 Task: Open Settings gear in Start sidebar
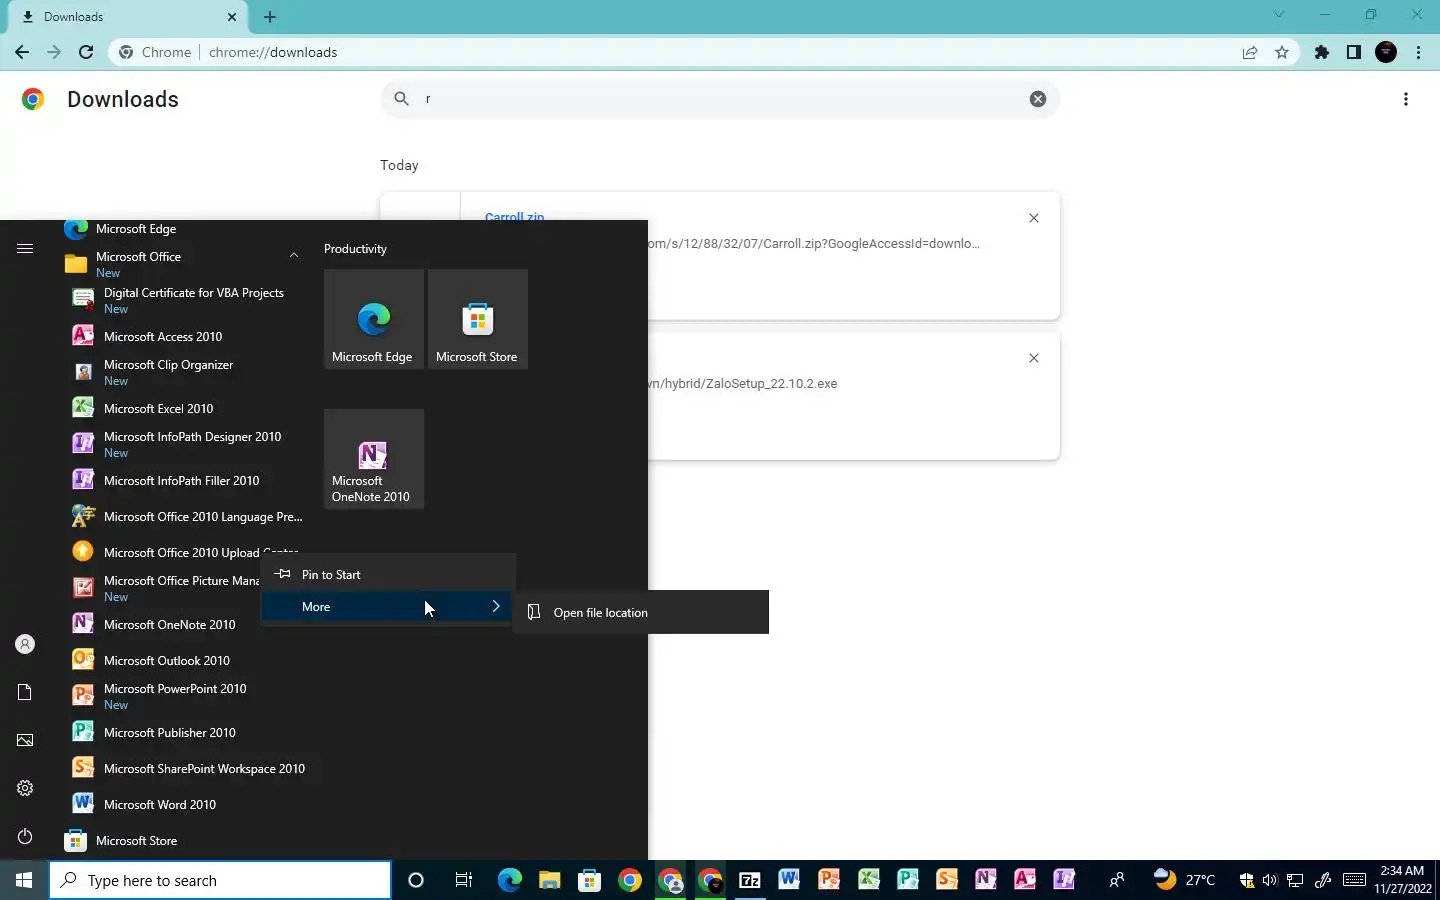pos(25,788)
